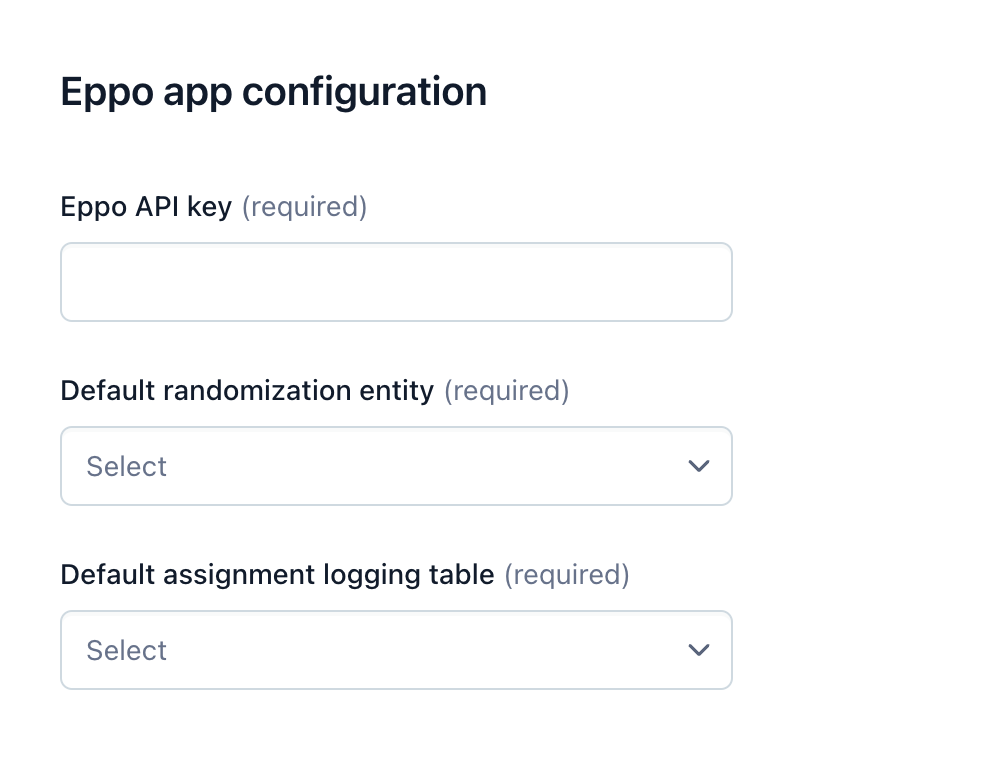This screenshot has width=992, height=768.
Task: Click the chevron on the assignment logging table selector
Action: click(698, 650)
